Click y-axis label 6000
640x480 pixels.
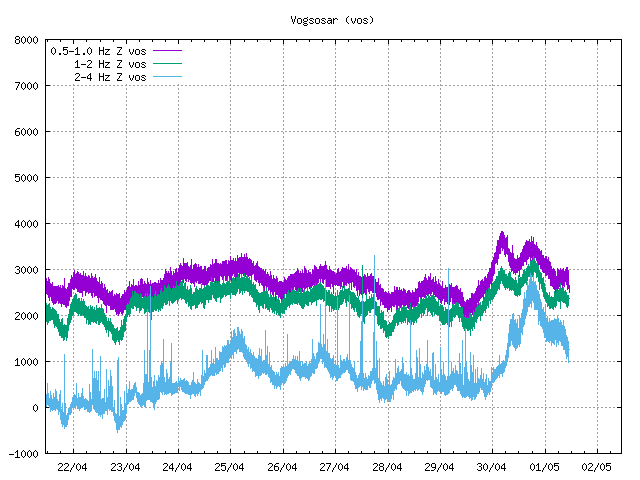(26, 132)
